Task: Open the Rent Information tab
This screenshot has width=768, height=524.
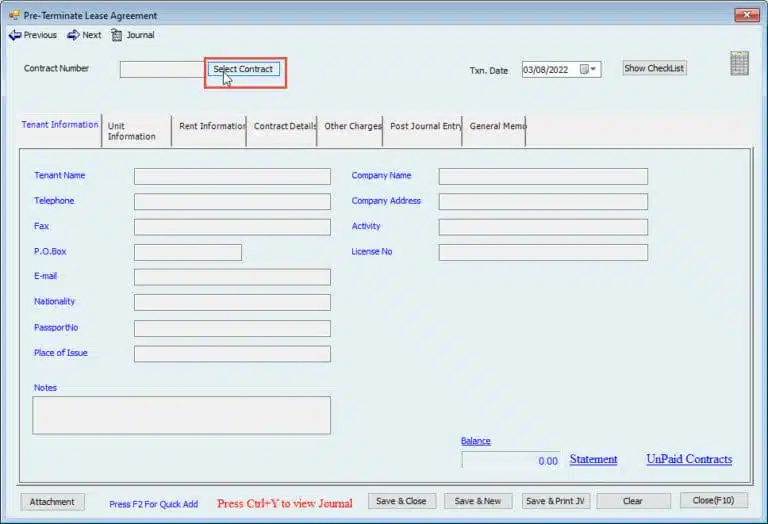Action: 211,126
